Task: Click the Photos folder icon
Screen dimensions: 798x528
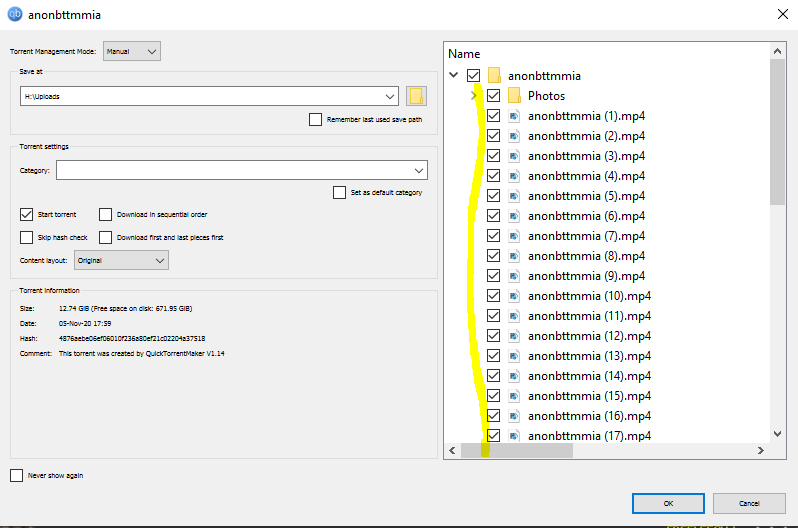Action: pyautogui.click(x=515, y=96)
